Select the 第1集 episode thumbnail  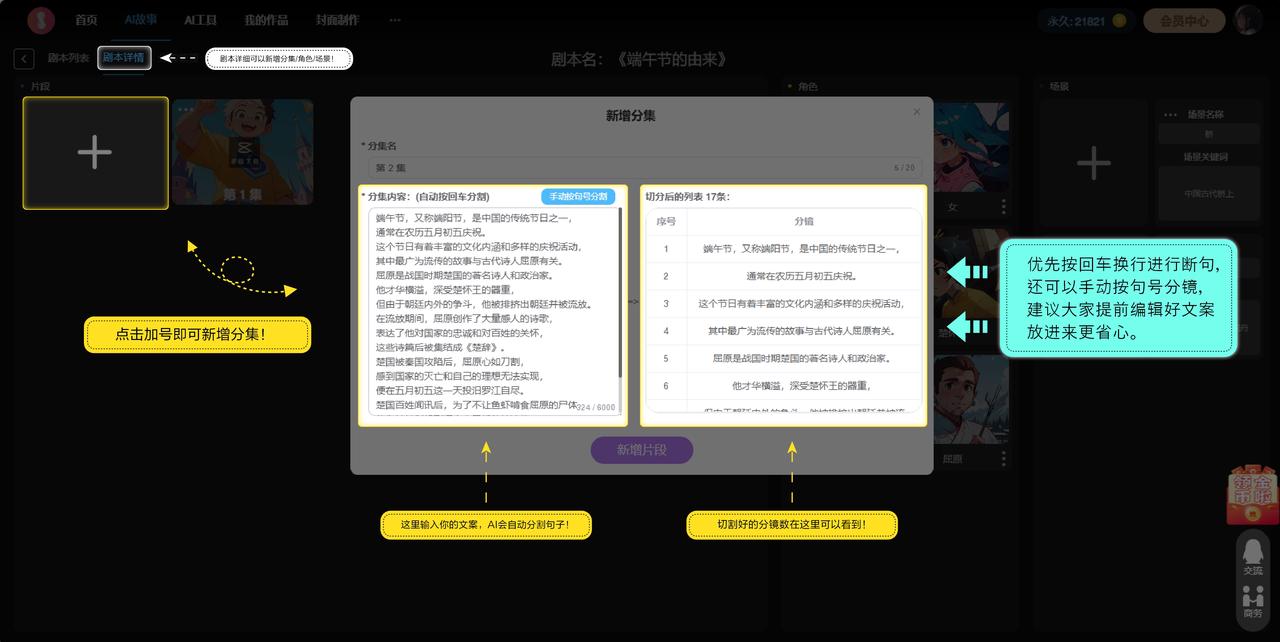(x=243, y=152)
